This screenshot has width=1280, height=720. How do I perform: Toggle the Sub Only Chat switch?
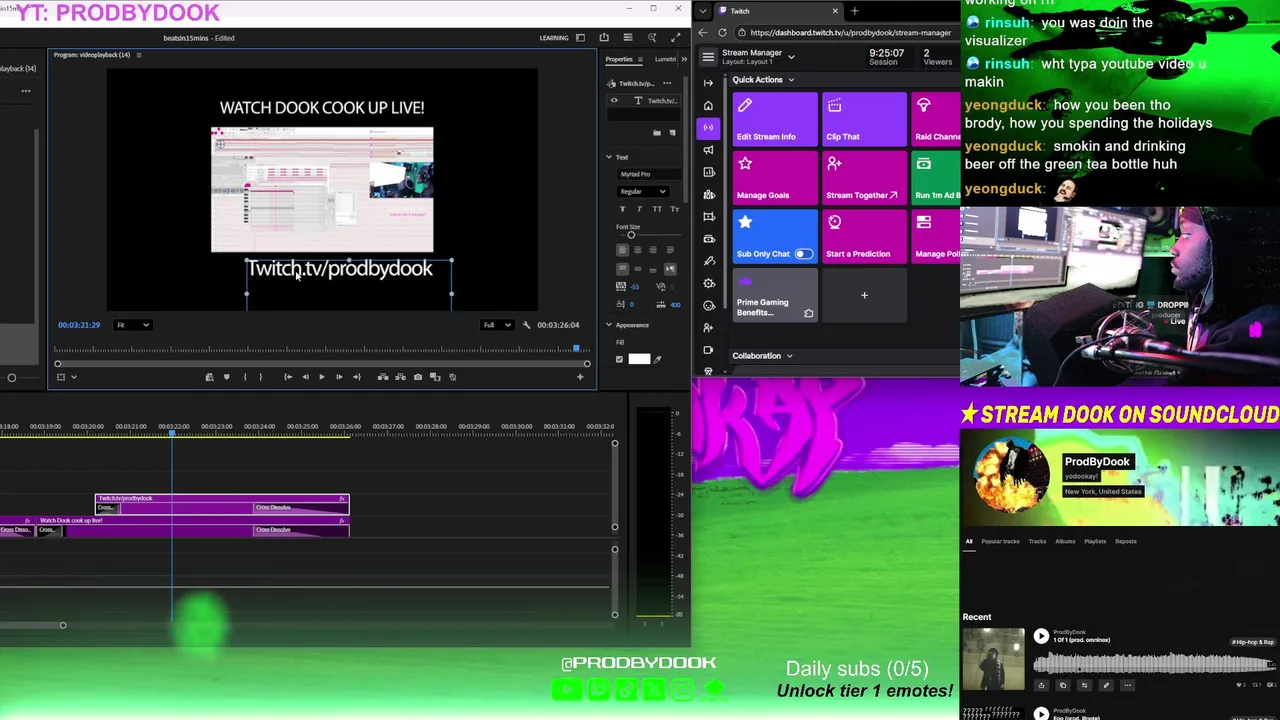803,254
